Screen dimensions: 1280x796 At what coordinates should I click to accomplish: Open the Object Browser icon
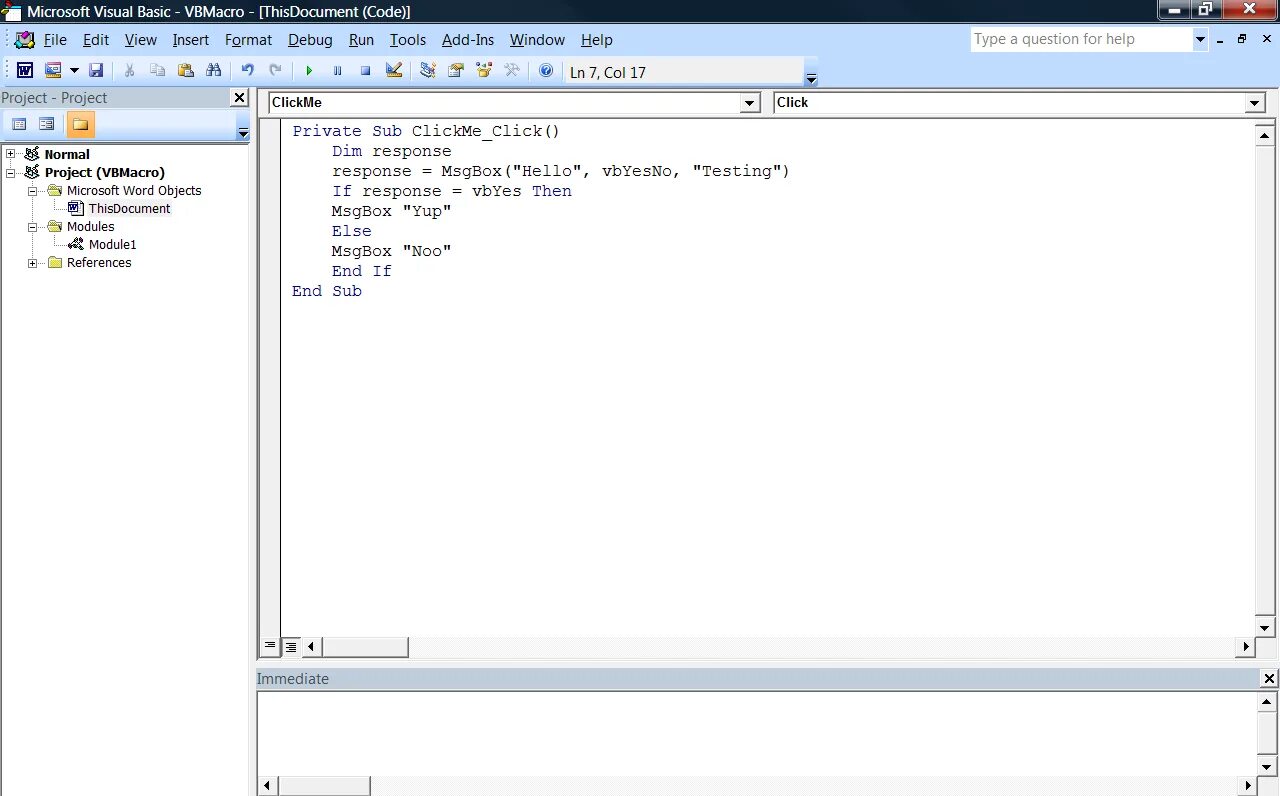click(x=484, y=71)
